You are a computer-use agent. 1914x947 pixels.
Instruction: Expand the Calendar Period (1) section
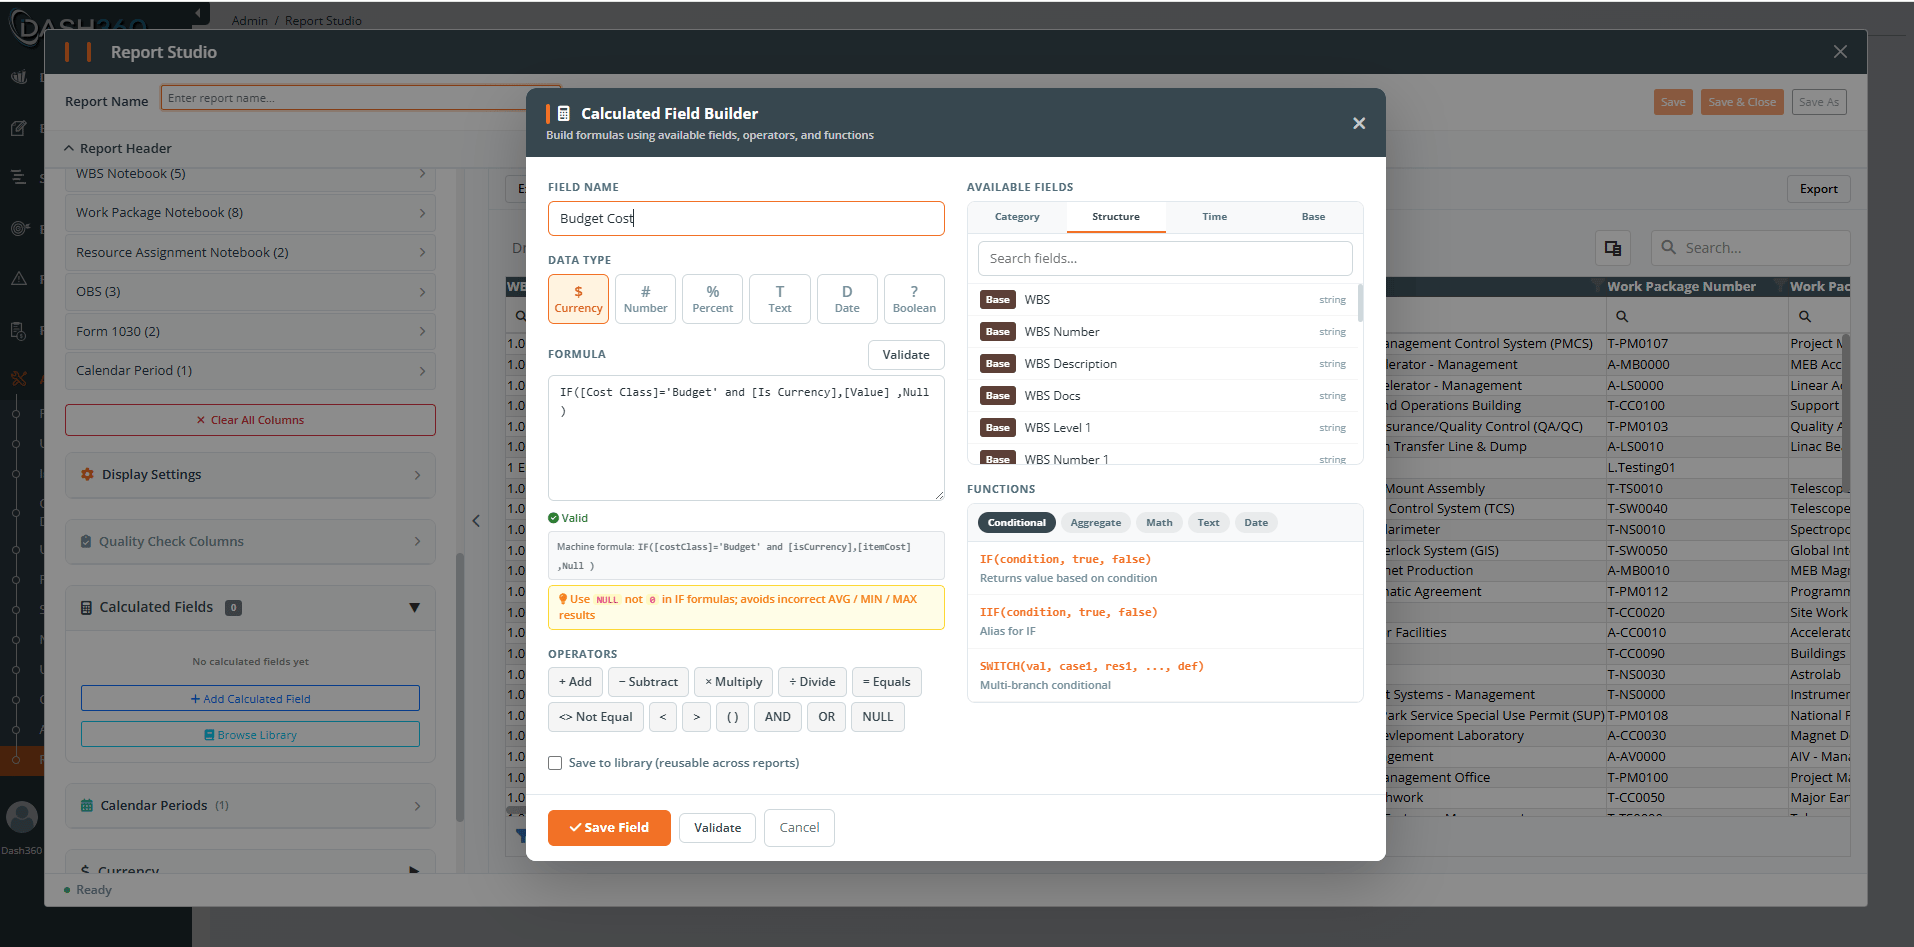pyautogui.click(x=250, y=371)
